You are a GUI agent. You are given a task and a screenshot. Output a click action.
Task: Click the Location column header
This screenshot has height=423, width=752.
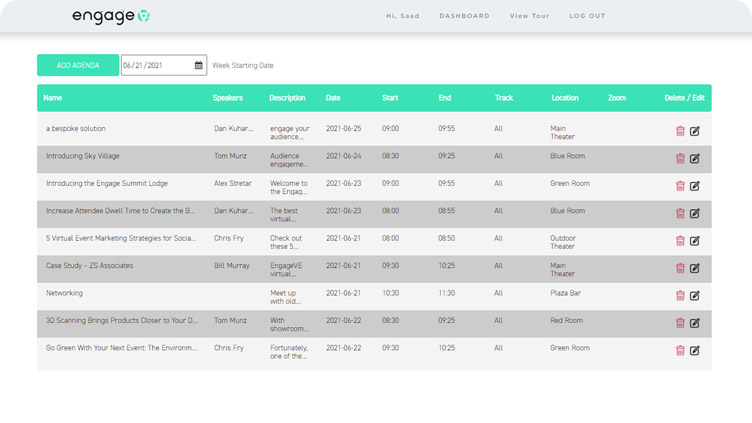pyautogui.click(x=565, y=98)
